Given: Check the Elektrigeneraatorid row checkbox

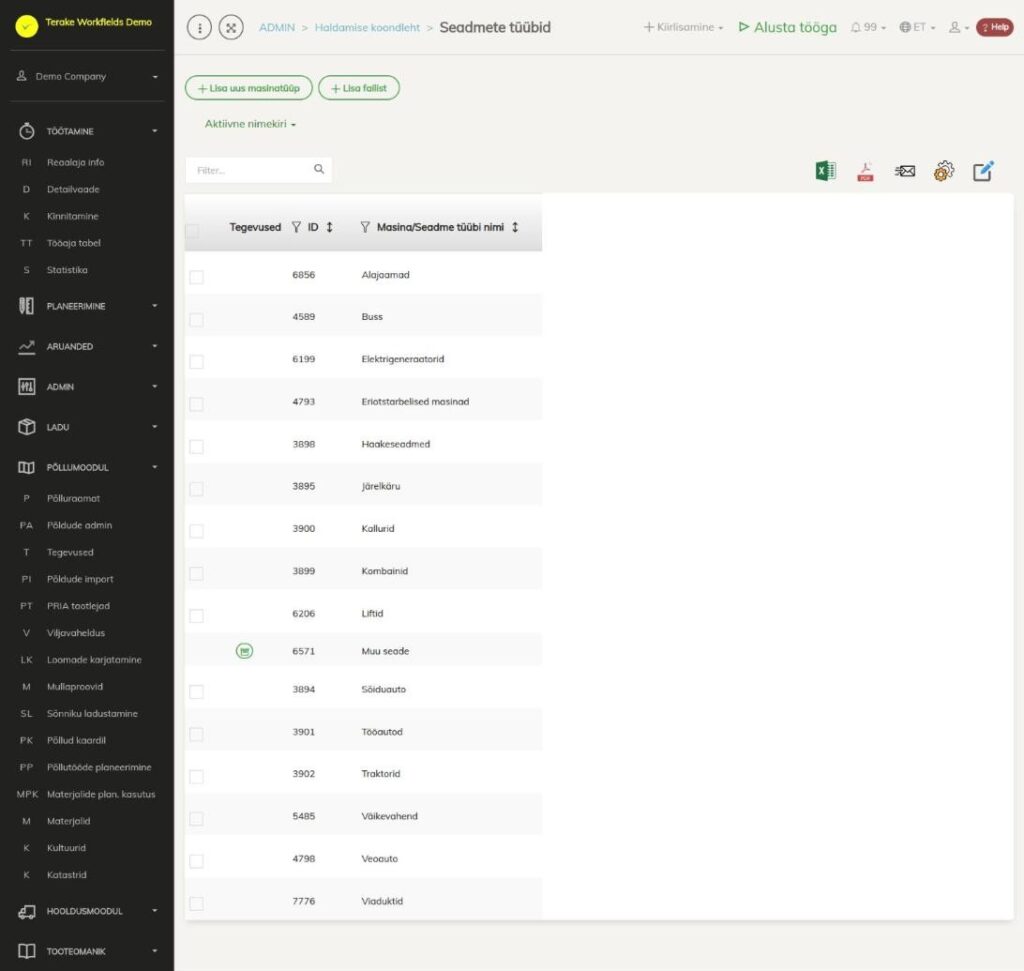Looking at the screenshot, I should click(196, 361).
